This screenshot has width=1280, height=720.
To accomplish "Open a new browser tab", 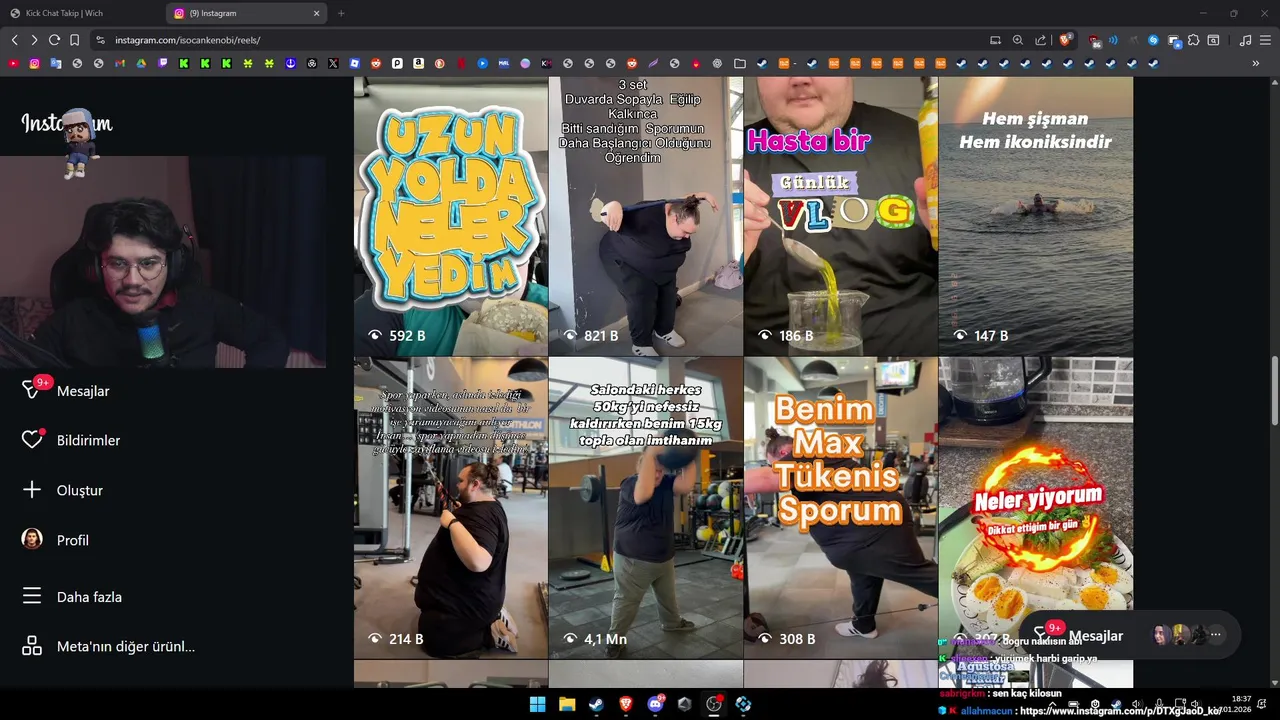I will pos(341,13).
